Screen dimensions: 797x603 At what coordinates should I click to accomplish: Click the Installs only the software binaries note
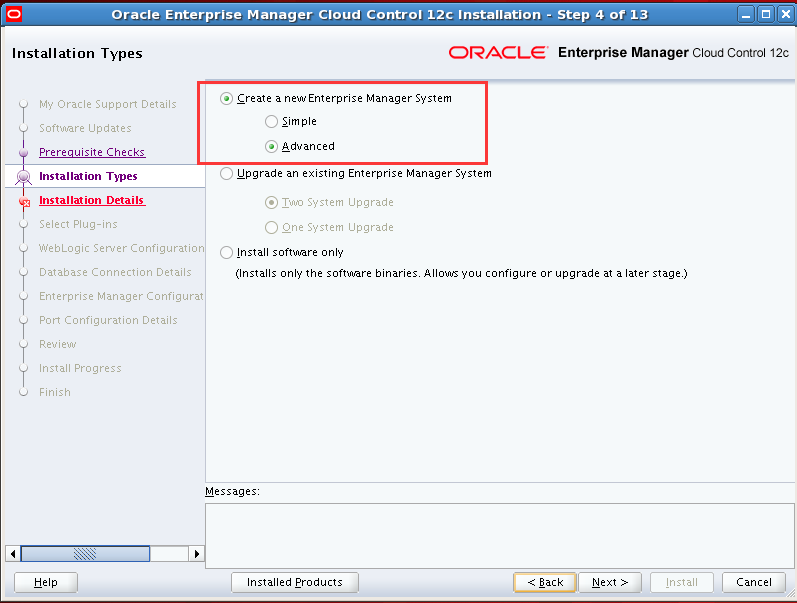462,274
